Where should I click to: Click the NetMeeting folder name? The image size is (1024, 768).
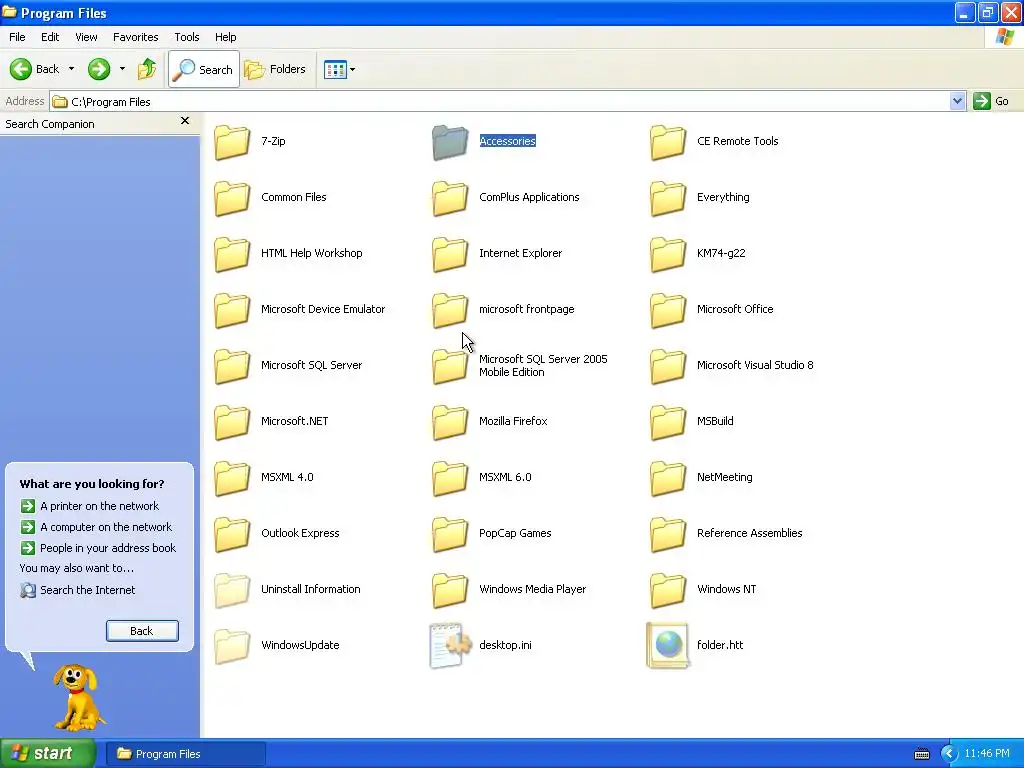725,477
